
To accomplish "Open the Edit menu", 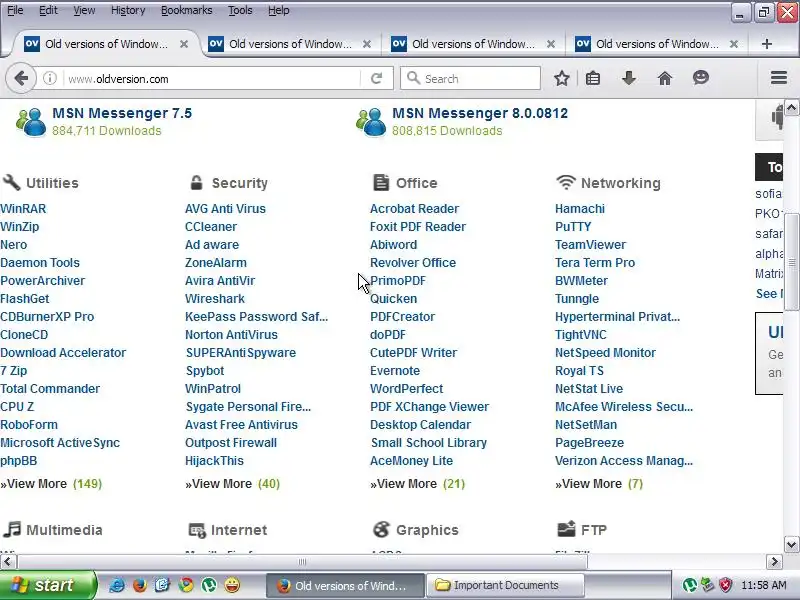I will pyautogui.click(x=48, y=10).
